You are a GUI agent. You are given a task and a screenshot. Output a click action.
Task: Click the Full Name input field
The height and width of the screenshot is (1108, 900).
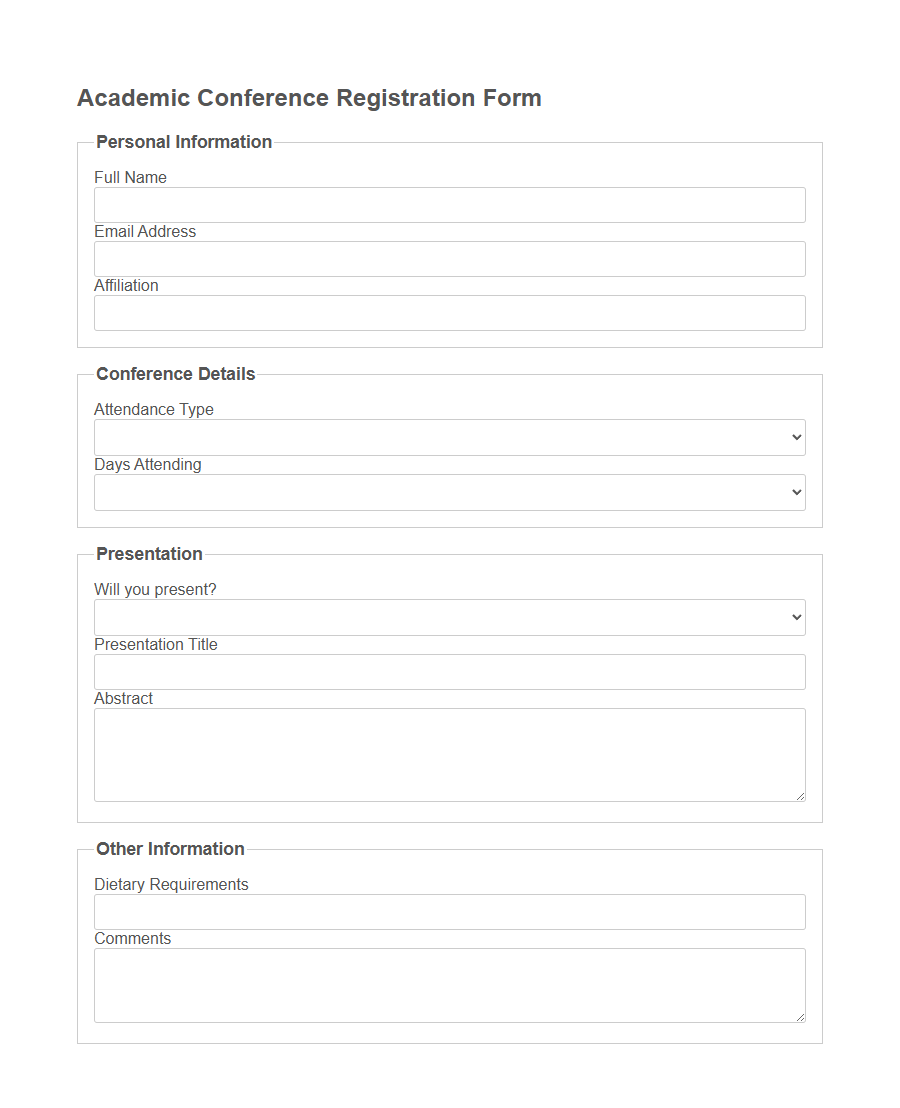(x=449, y=205)
